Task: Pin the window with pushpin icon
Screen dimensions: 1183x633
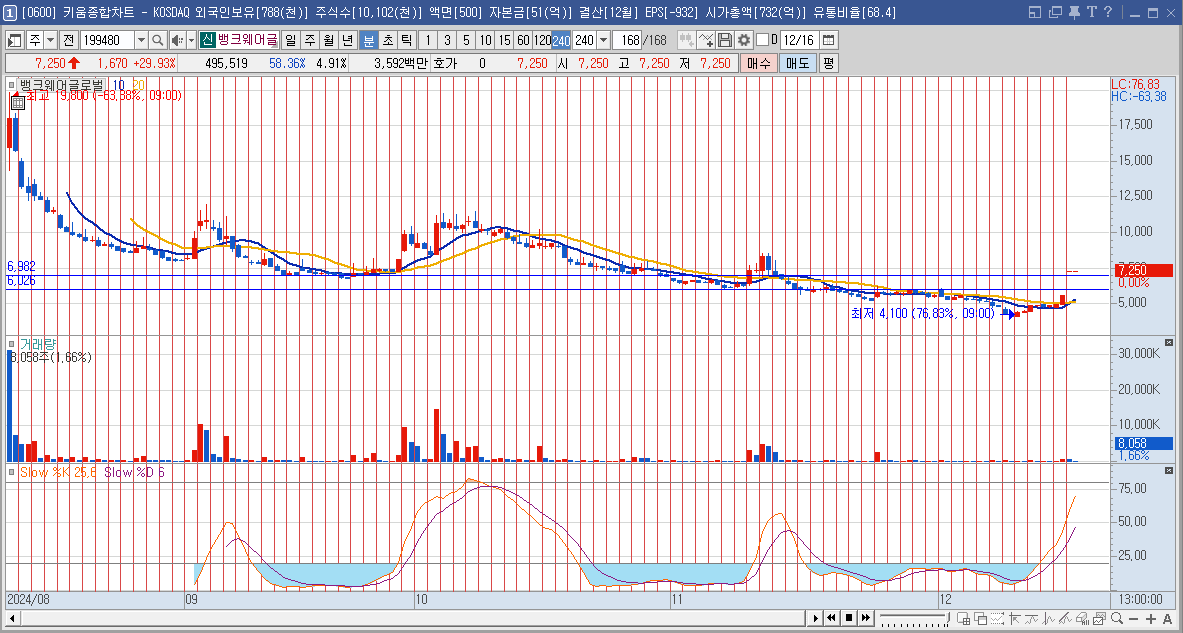Action: coord(1074,12)
